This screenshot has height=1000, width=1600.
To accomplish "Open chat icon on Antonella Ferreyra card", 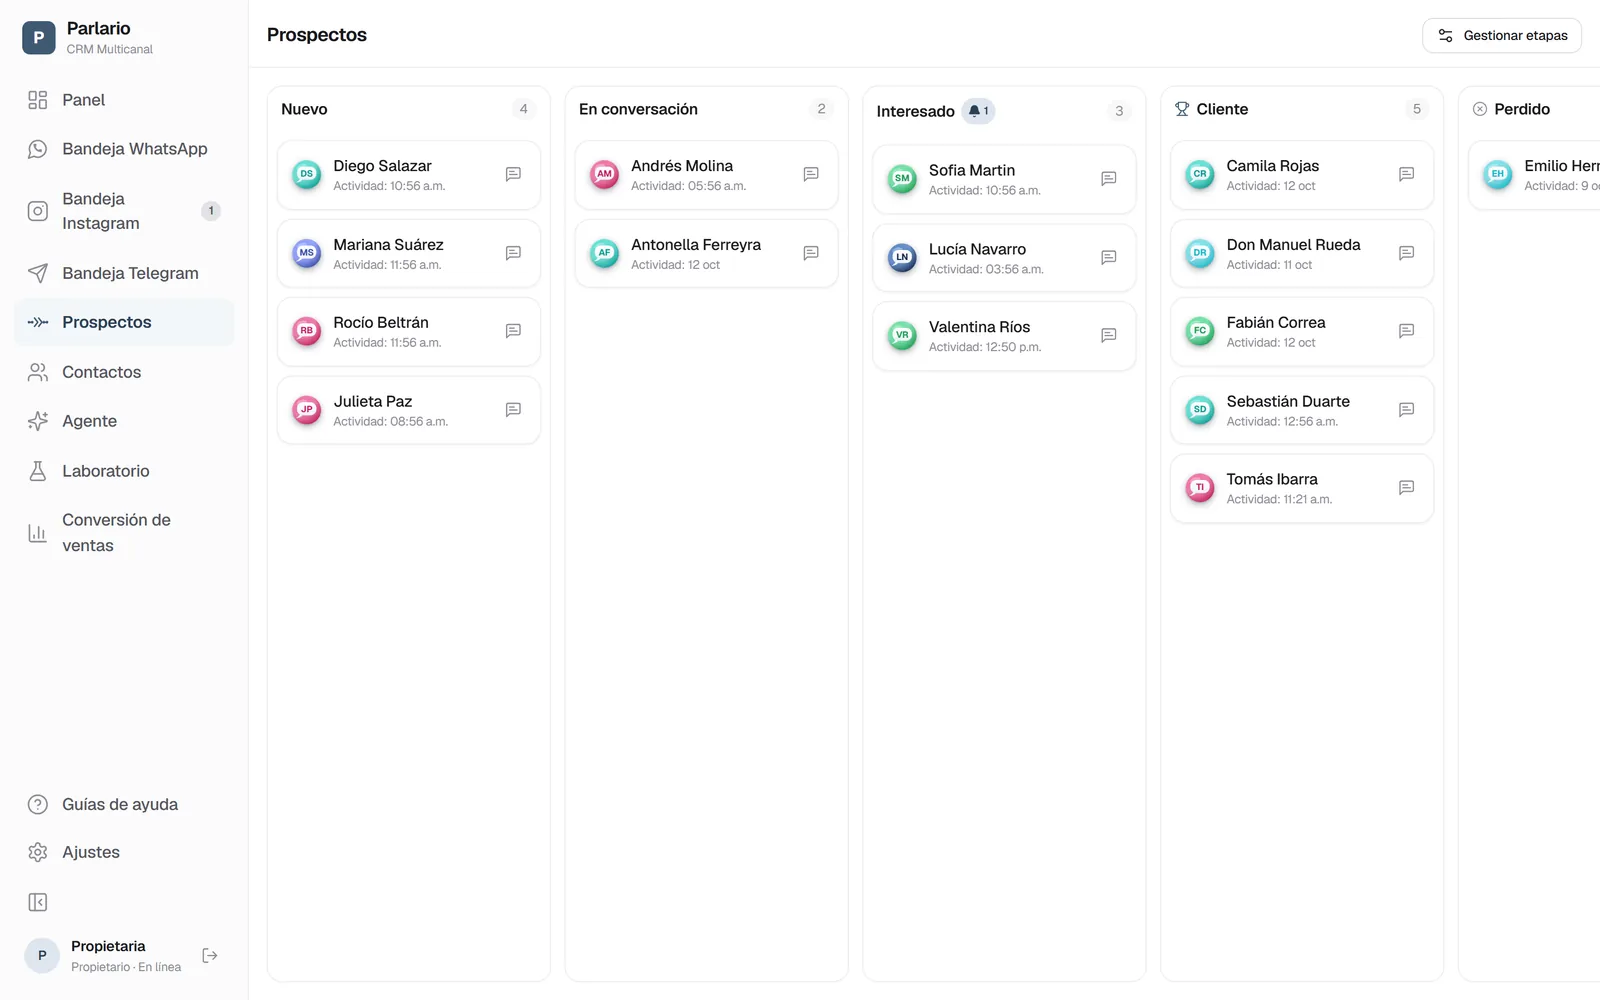I will coord(811,253).
